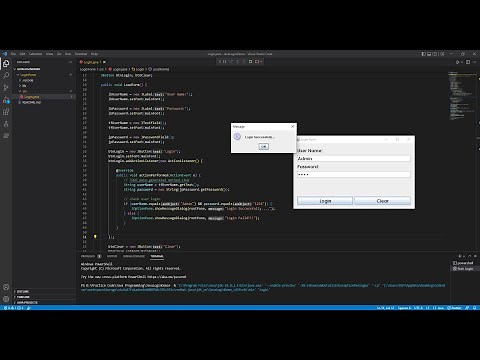Image resolution: width=480 pixels, height=360 pixels.
Task: Close the terminal panel
Action: [475, 256]
